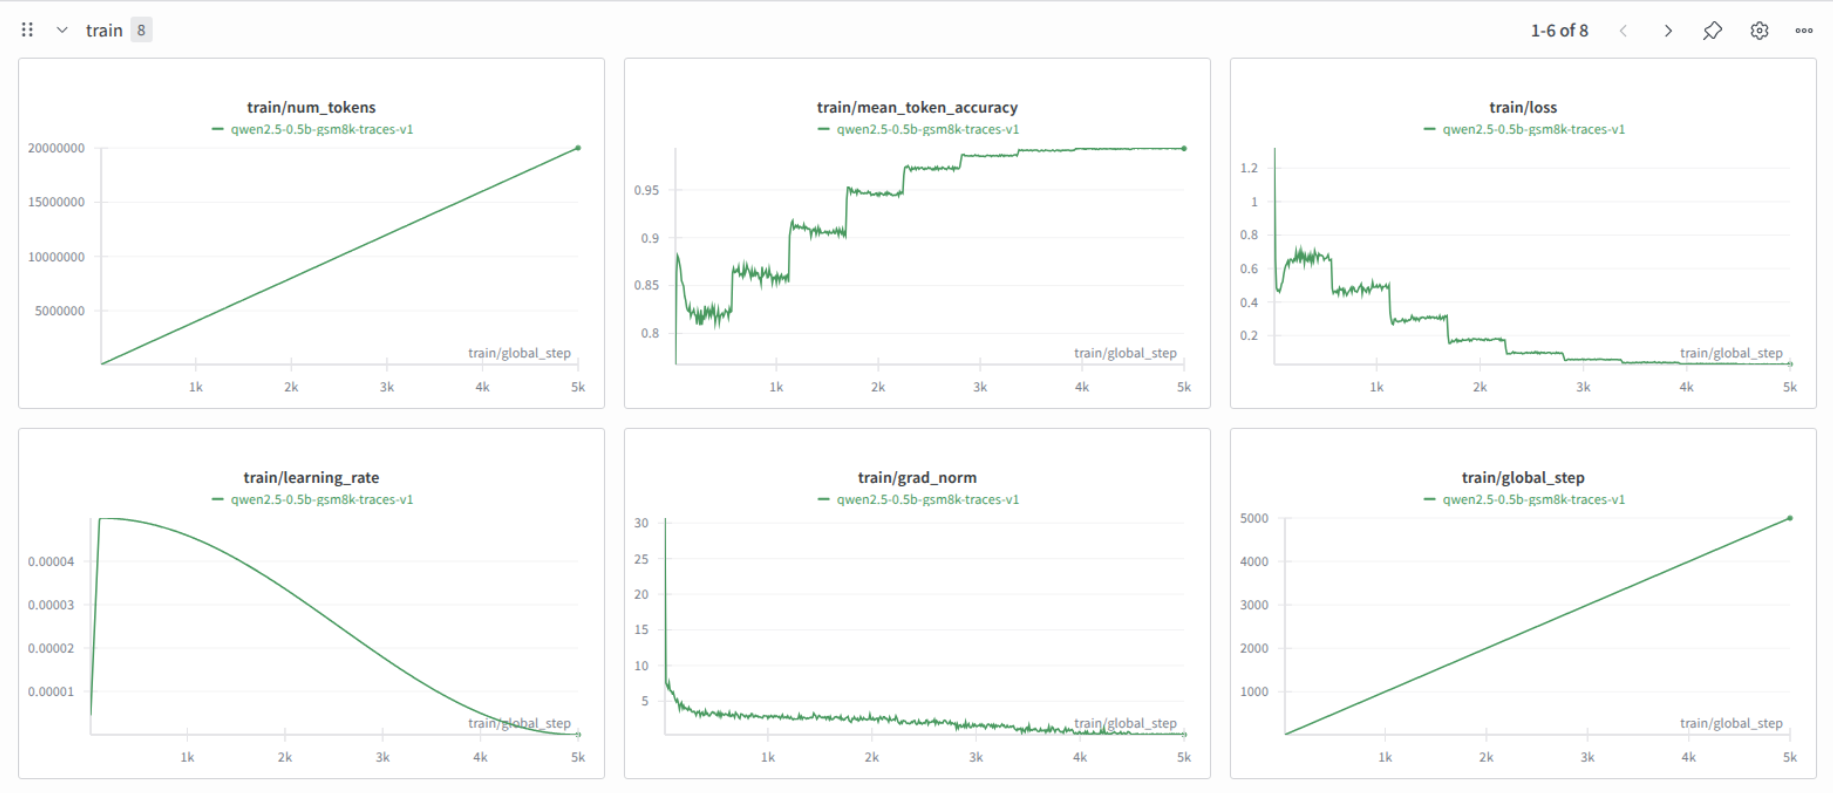Screen dimensions: 1833x793
Task: Click the run name legend in train/num_tokens chart
Action: 322,129
